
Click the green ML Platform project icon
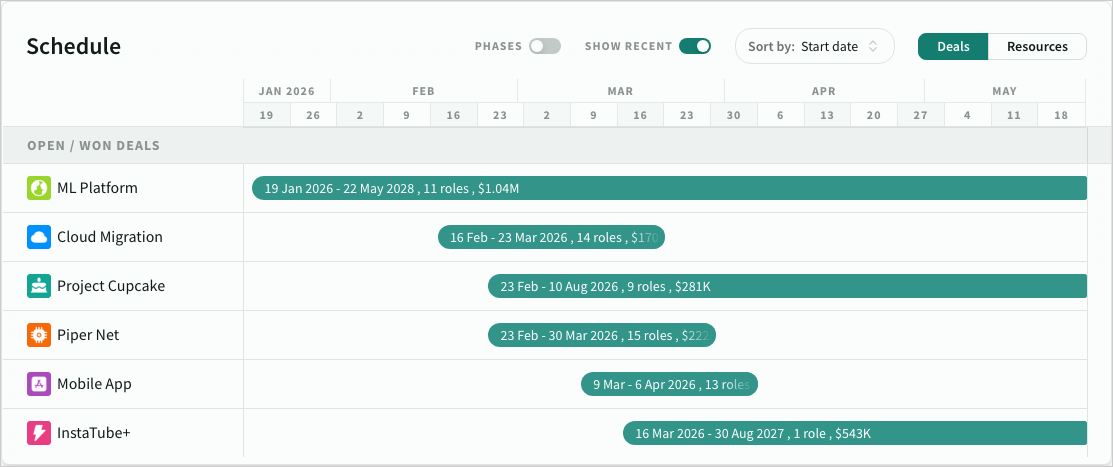coord(39,188)
